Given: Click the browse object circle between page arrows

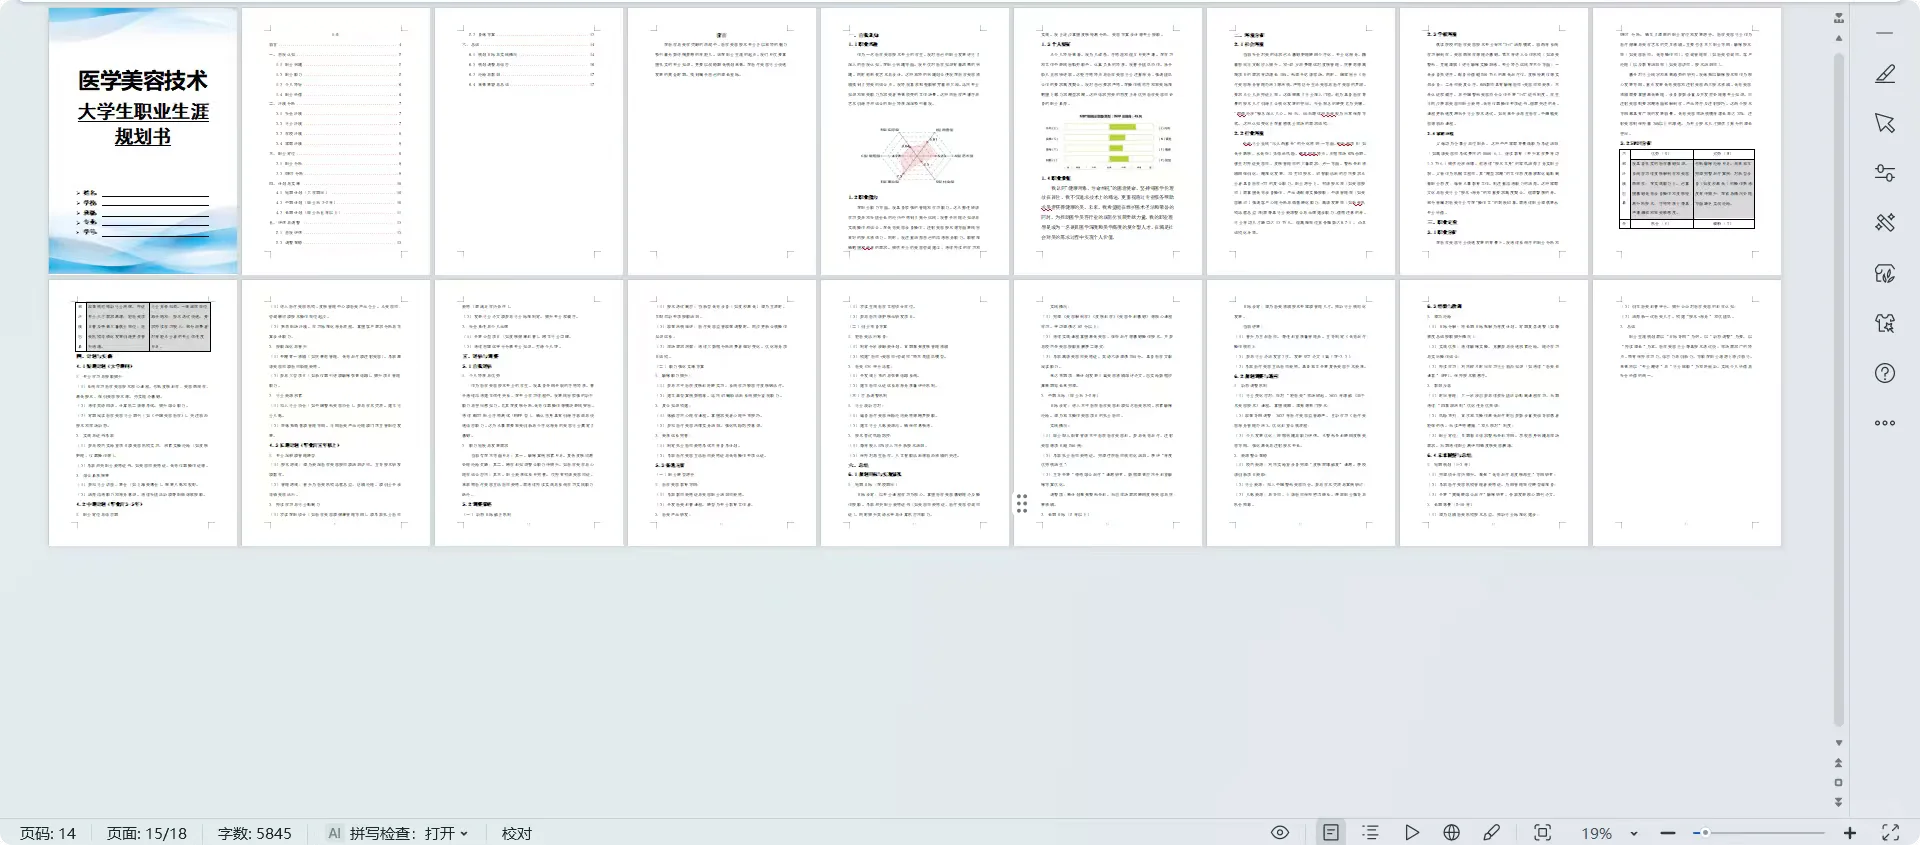Looking at the screenshot, I should pos(1838,782).
